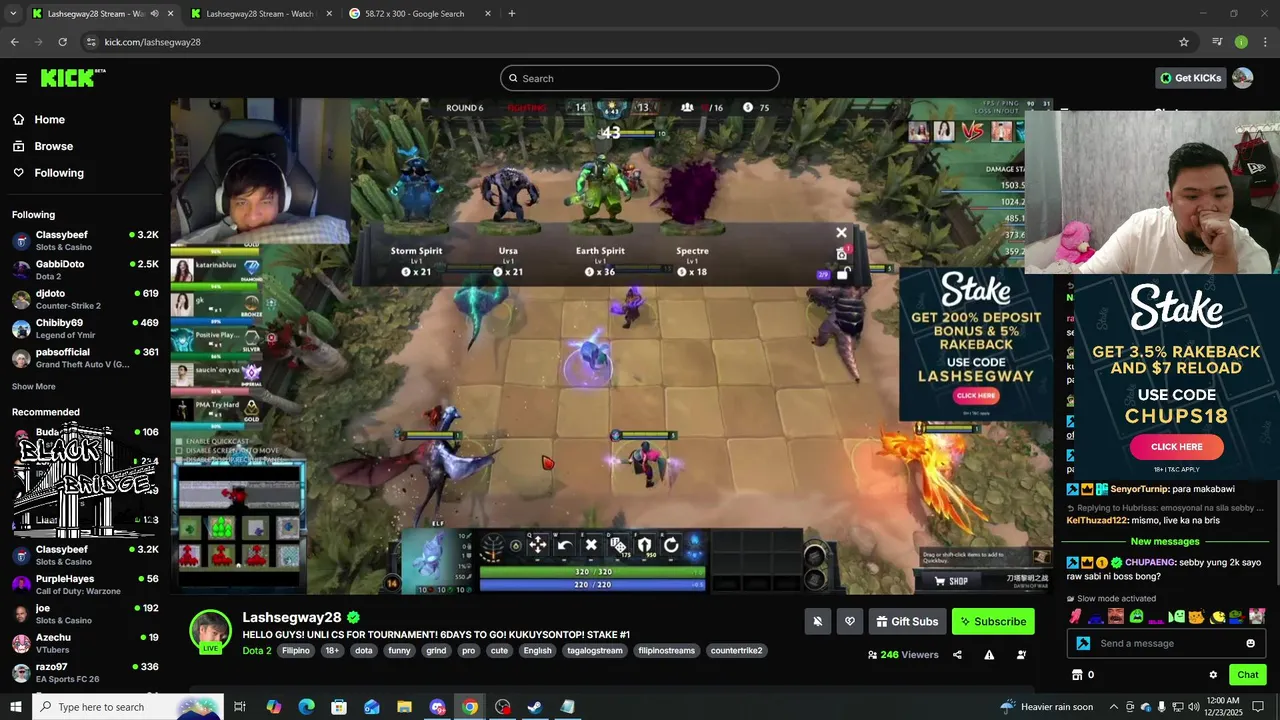This screenshot has width=1280, height=720.
Task: Open Chrome three-dot menu
Action: [1263, 42]
